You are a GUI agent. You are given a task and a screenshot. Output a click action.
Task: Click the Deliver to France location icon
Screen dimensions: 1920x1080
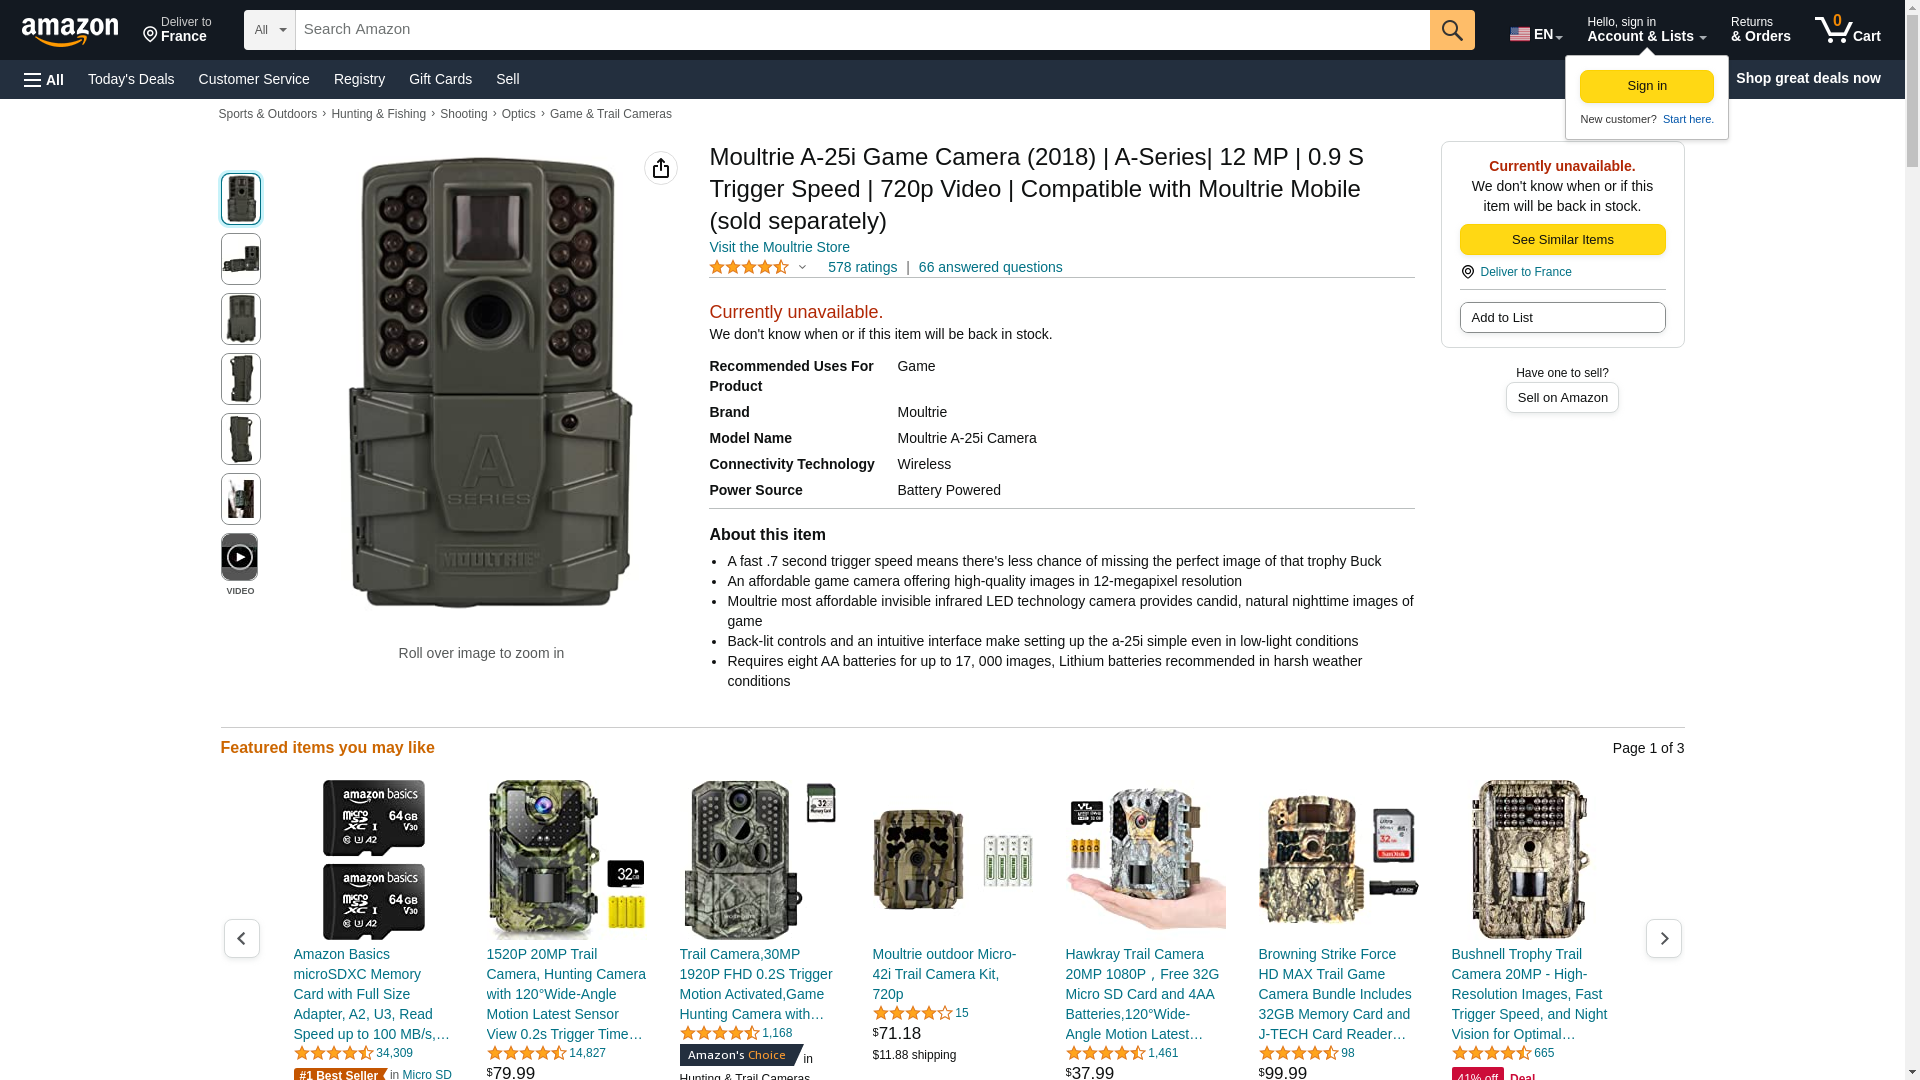[1468, 272]
